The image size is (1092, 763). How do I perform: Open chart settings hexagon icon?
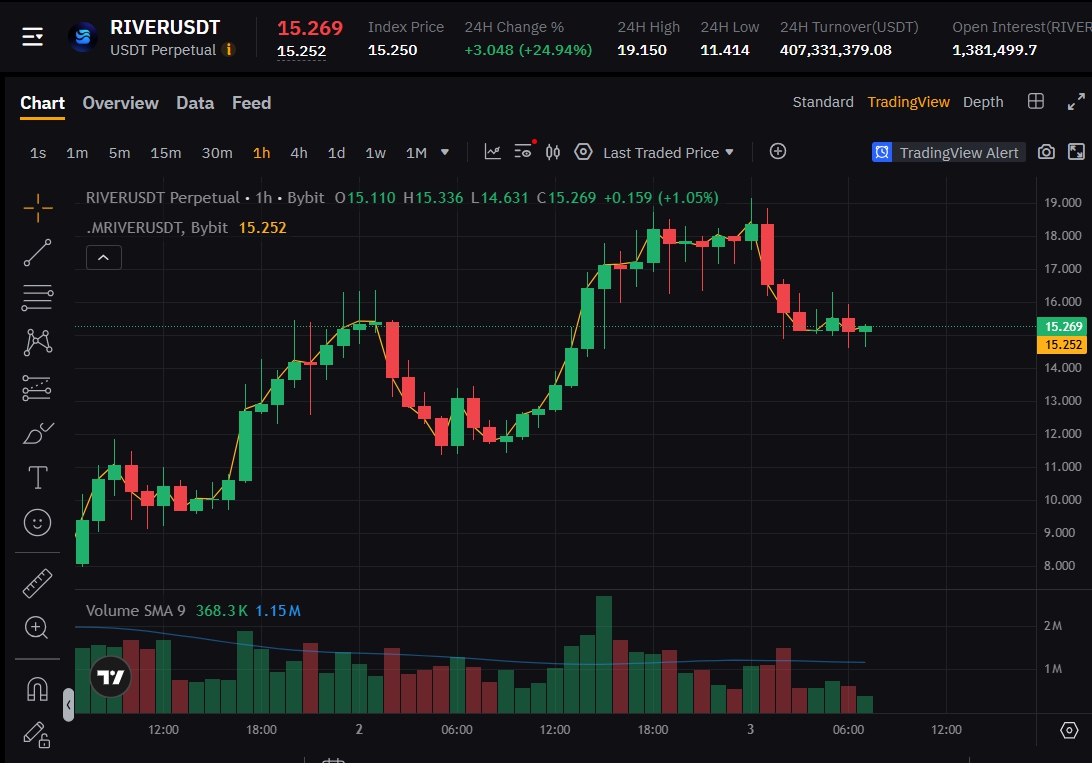point(583,152)
